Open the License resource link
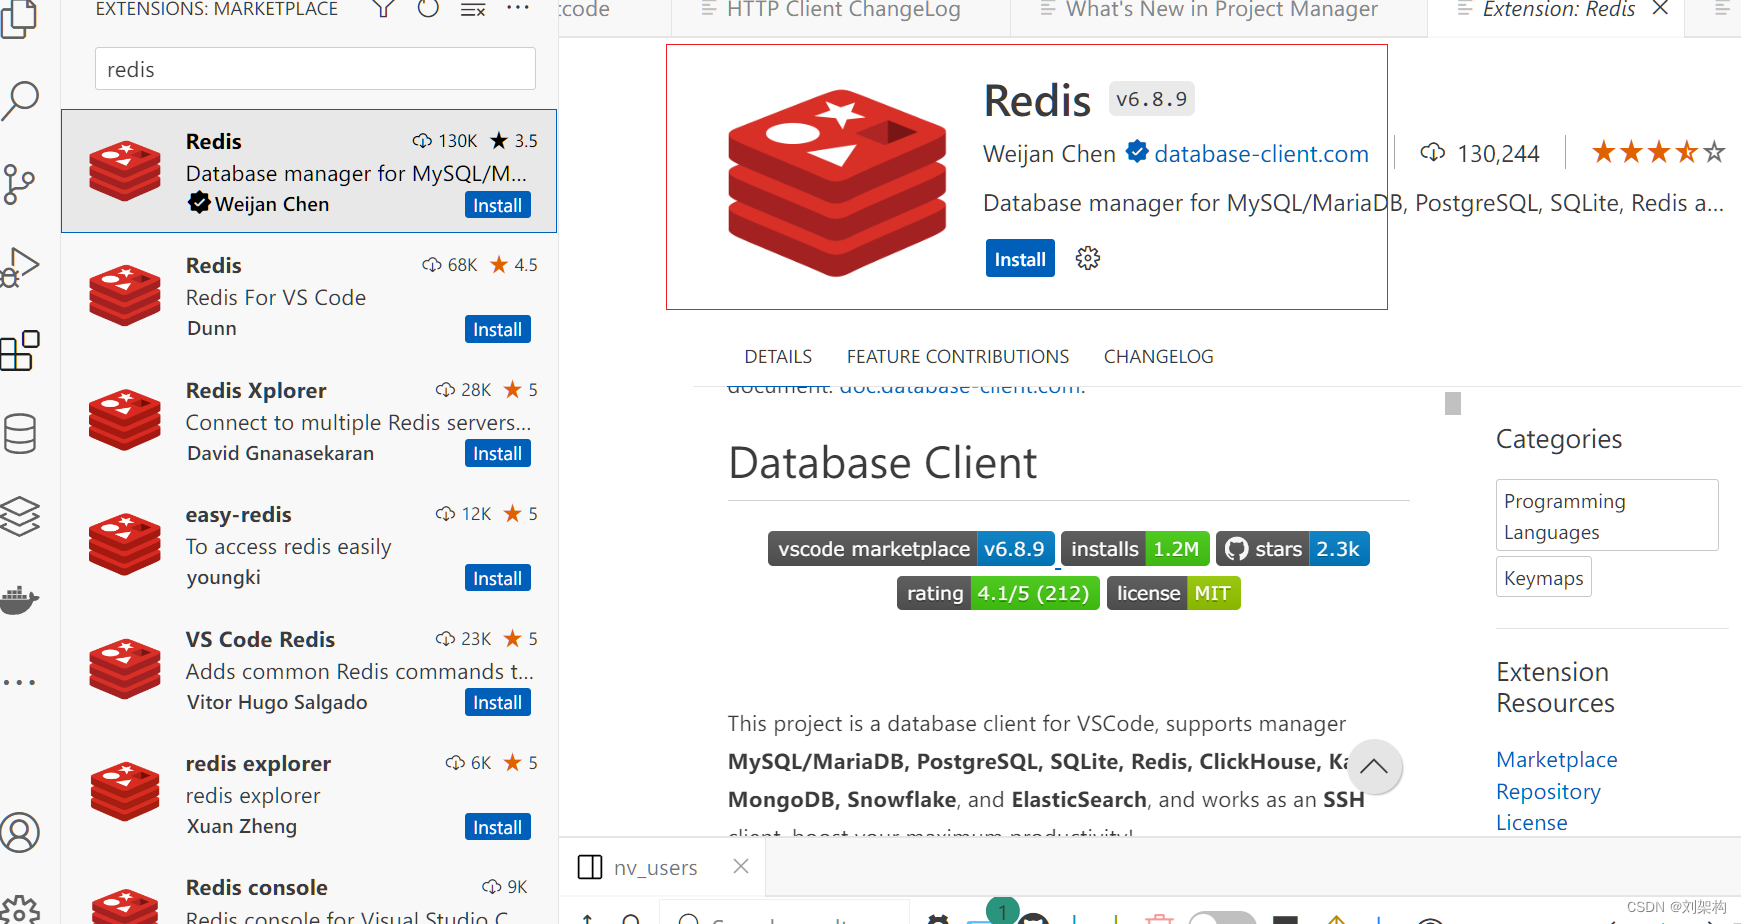The width and height of the screenshot is (1741, 924). [1531, 822]
